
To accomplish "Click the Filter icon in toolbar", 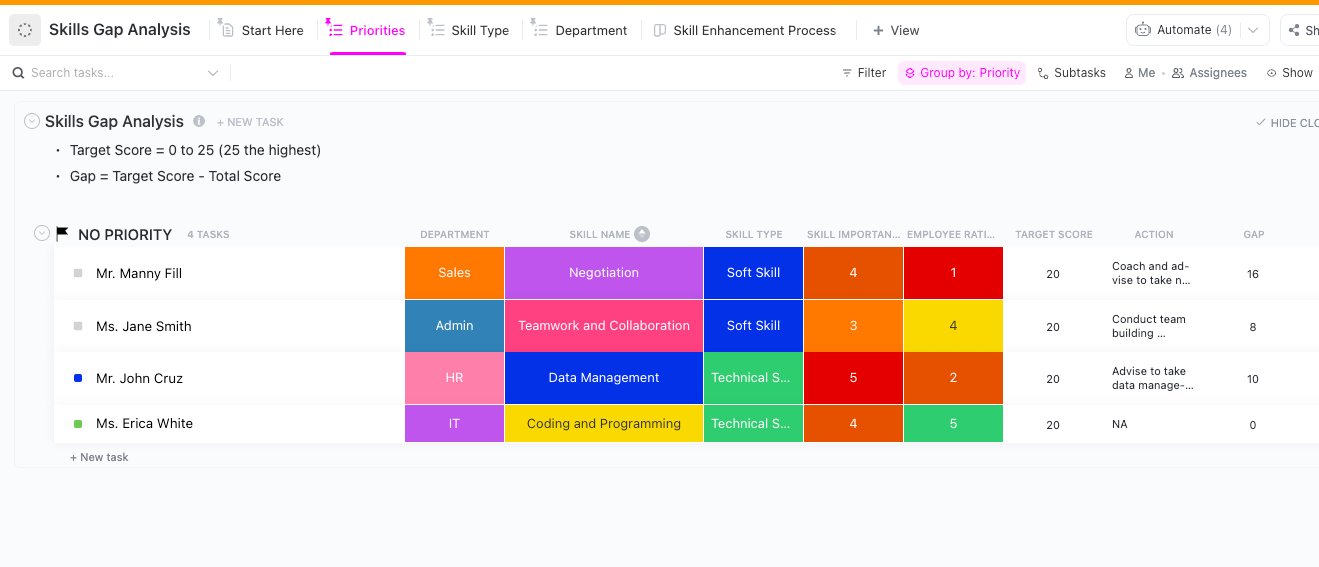I will (847, 73).
